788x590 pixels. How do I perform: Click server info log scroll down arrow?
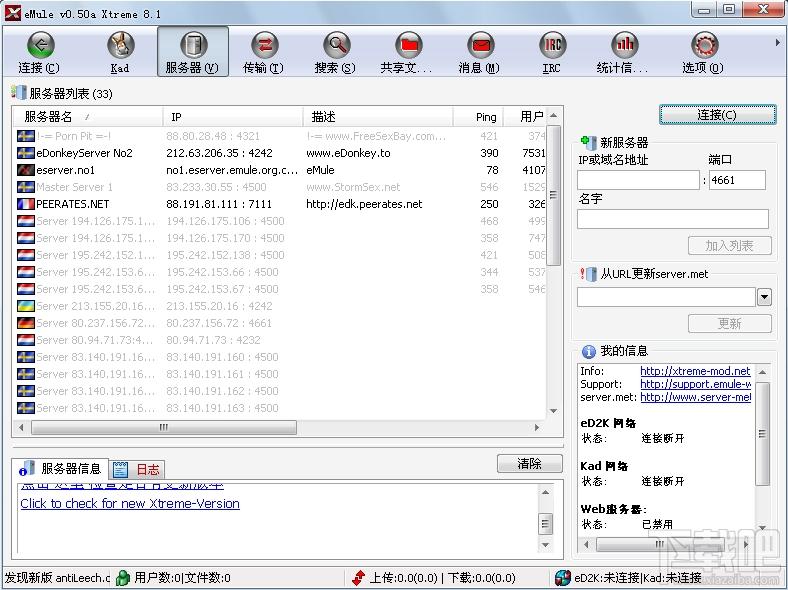tap(545, 545)
